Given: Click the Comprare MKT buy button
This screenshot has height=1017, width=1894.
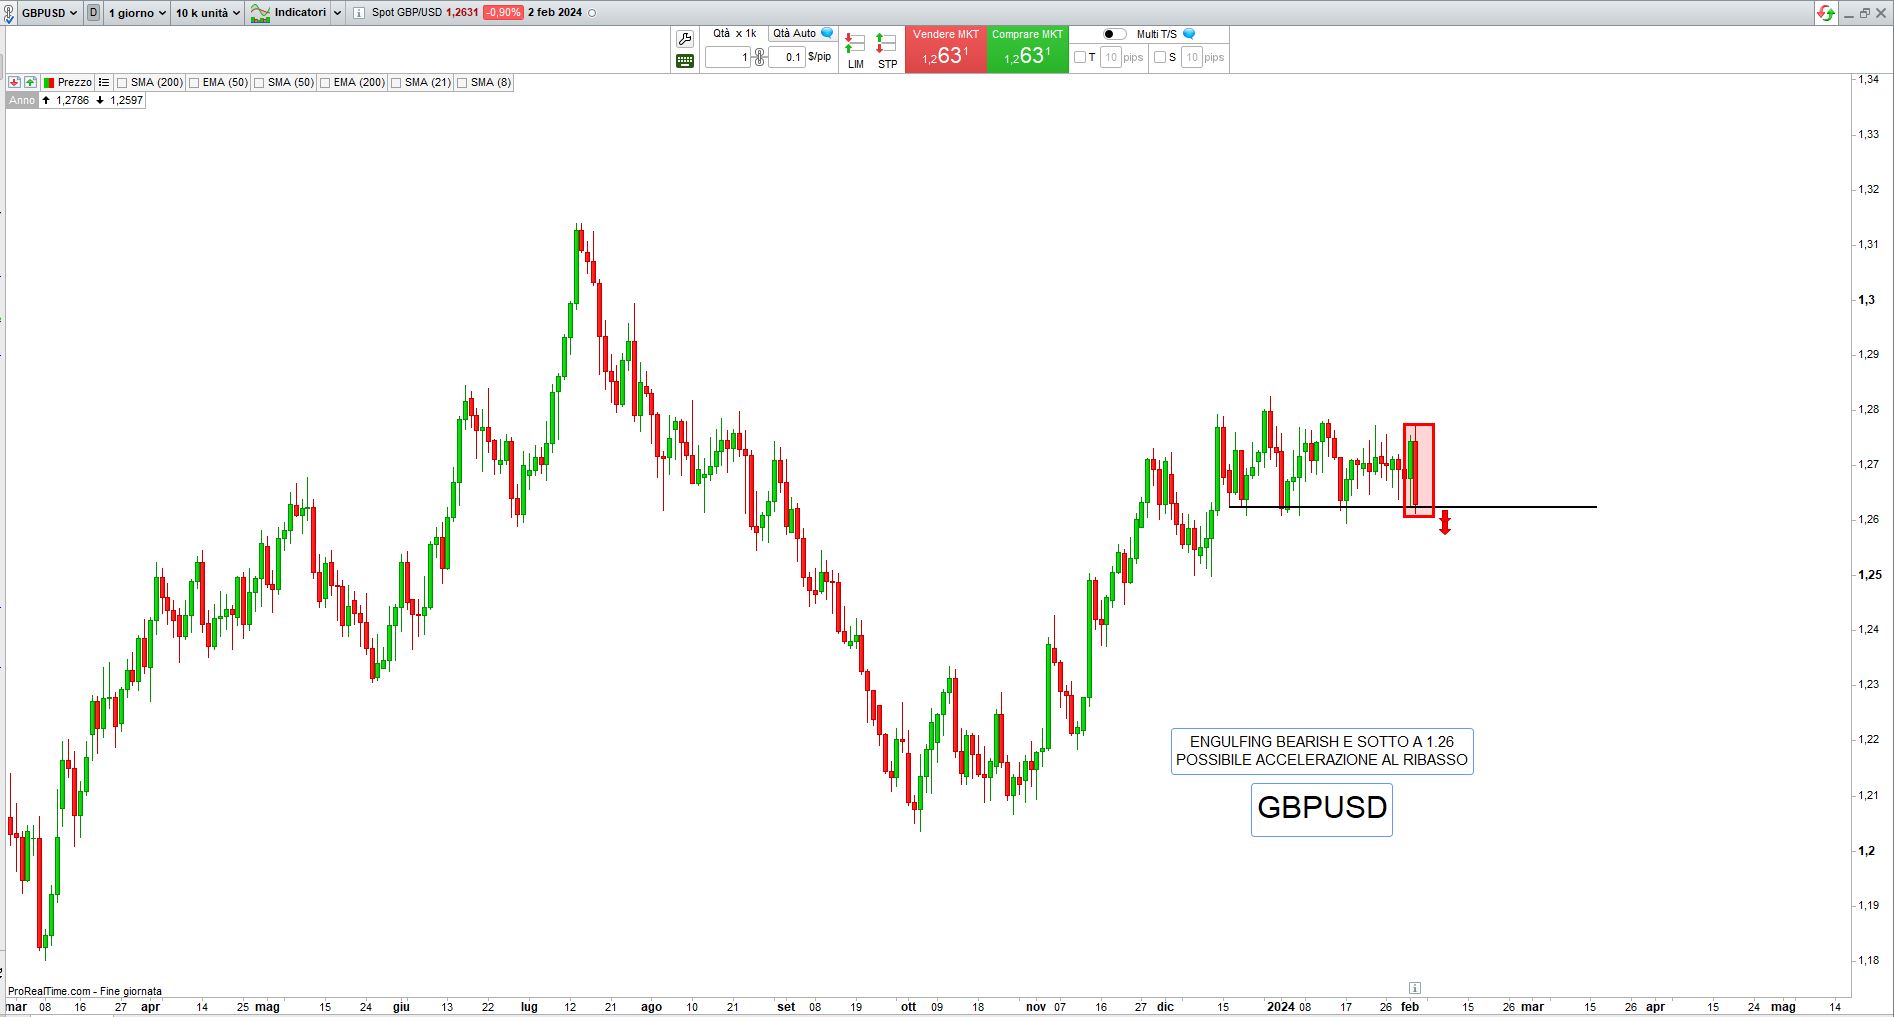Looking at the screenshot, I should [x=1028, y=49].
